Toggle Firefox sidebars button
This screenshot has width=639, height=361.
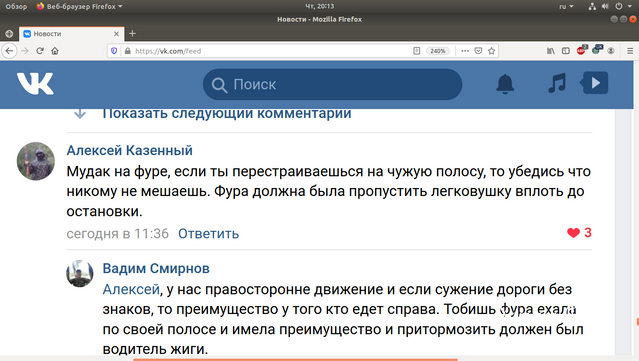pos(566,51)
